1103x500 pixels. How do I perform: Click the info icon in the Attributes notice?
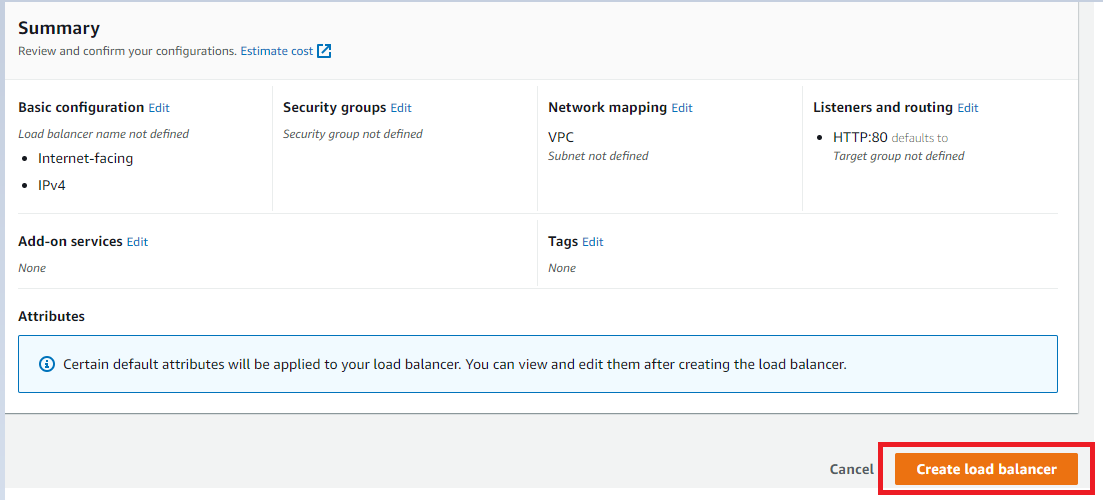46,364
